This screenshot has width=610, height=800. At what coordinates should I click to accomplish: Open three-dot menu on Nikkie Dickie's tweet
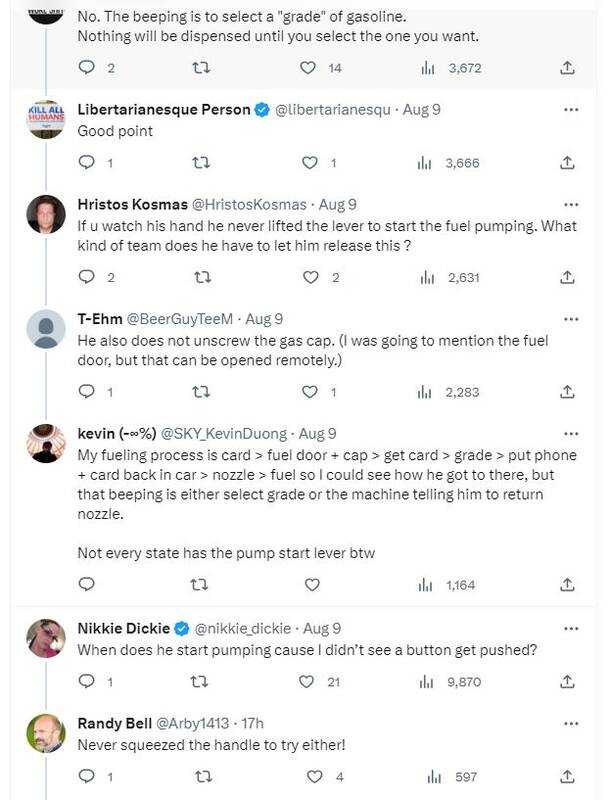click(571, 628)
